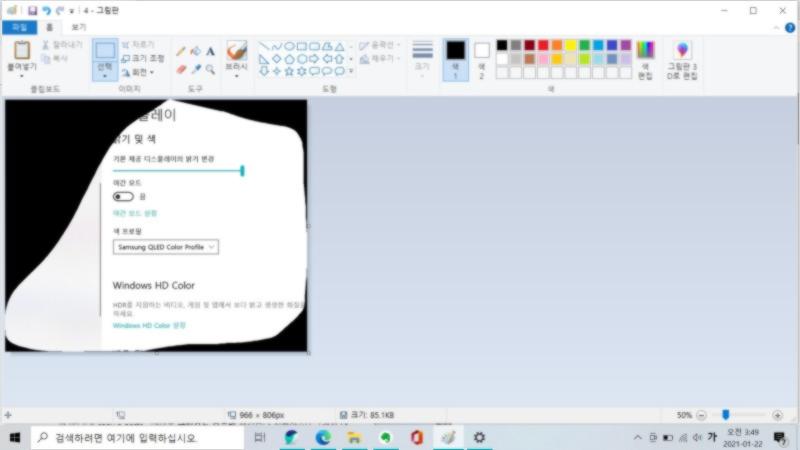The width and height of the screenshot is (800, 450).
Task: Select the Eraser tool
Action: [181, 69]
